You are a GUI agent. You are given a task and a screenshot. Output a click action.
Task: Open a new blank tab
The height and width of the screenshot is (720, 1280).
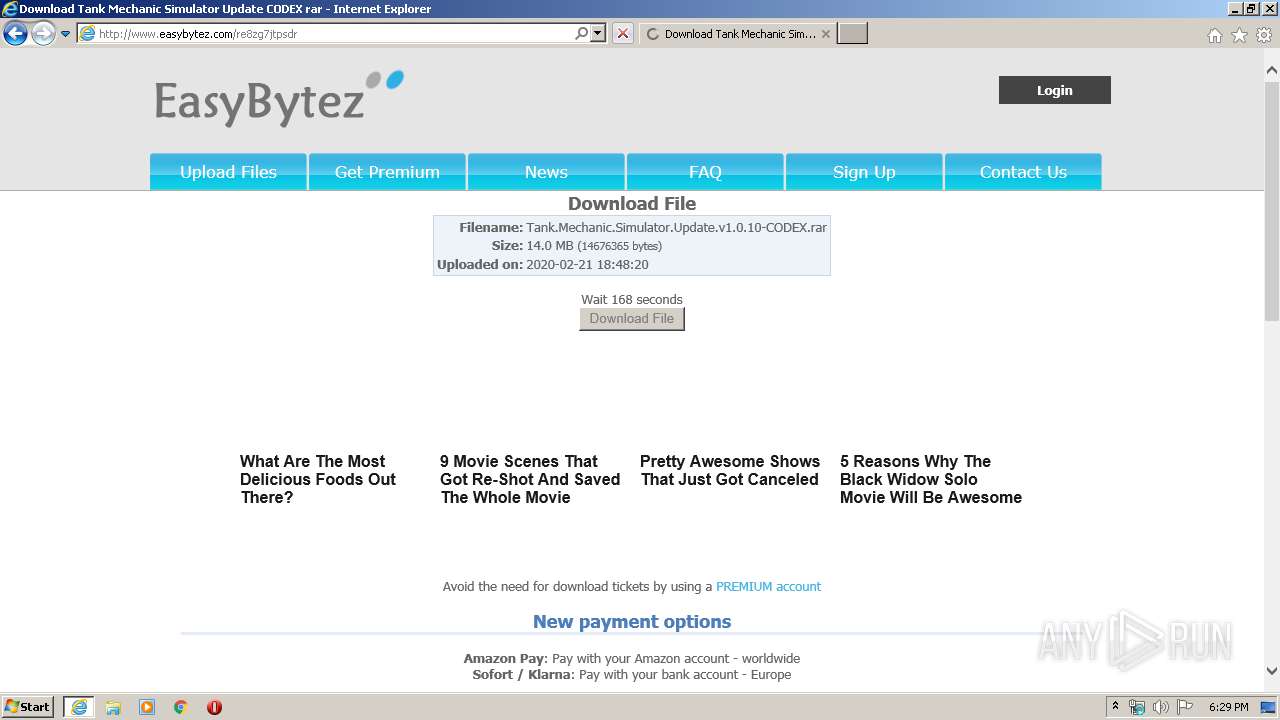pyautogui.click(x=852, y=33)
